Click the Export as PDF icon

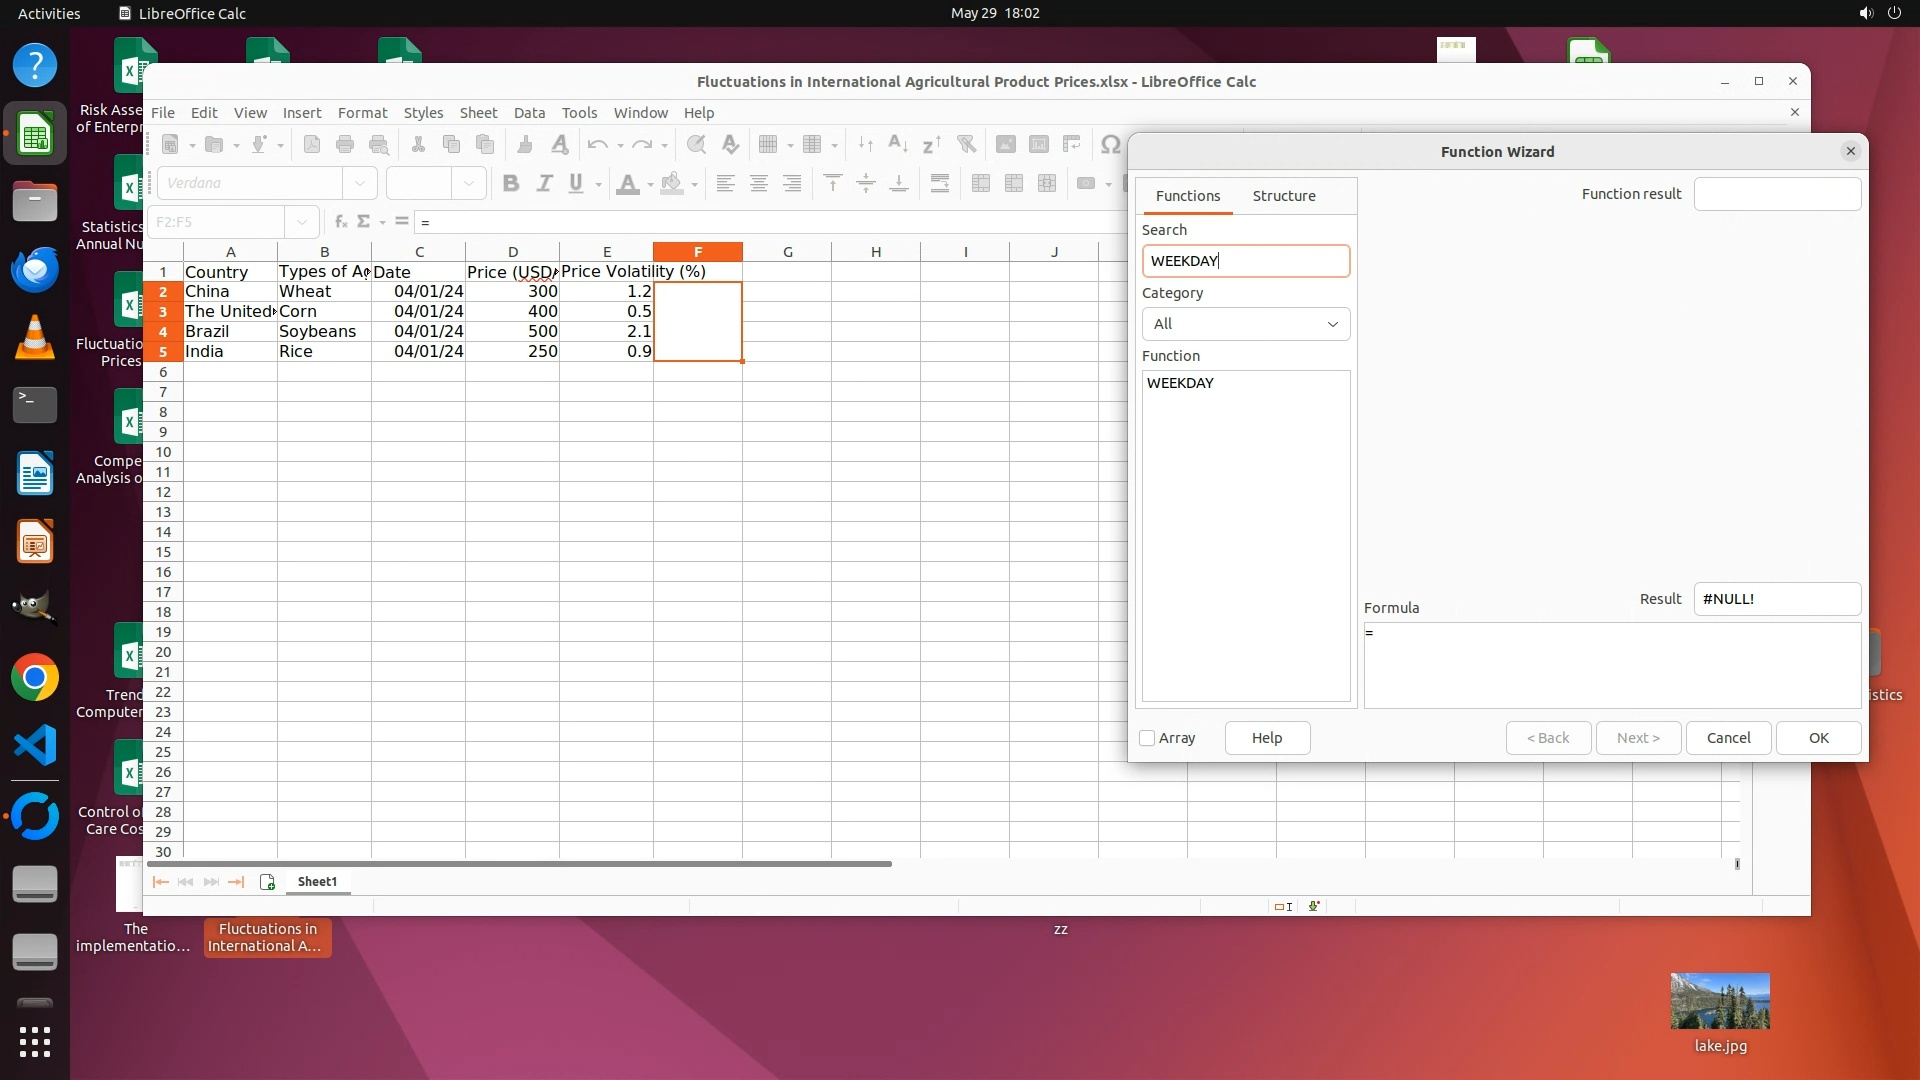click(312, 145)
